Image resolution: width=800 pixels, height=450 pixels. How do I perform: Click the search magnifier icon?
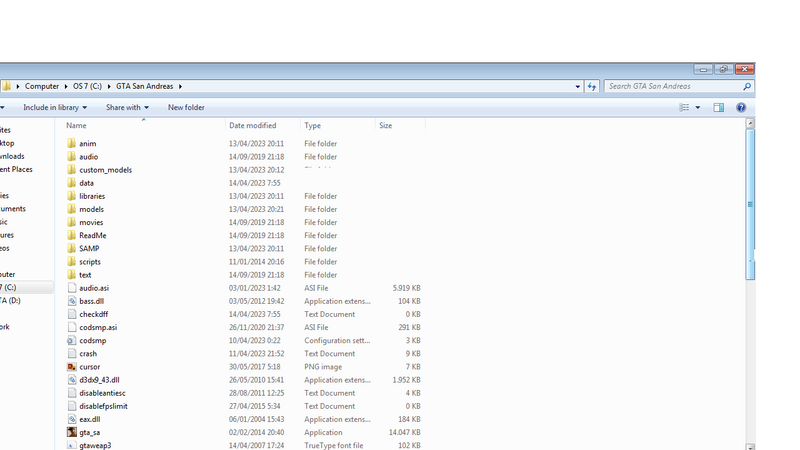click(x=747, y=86)
